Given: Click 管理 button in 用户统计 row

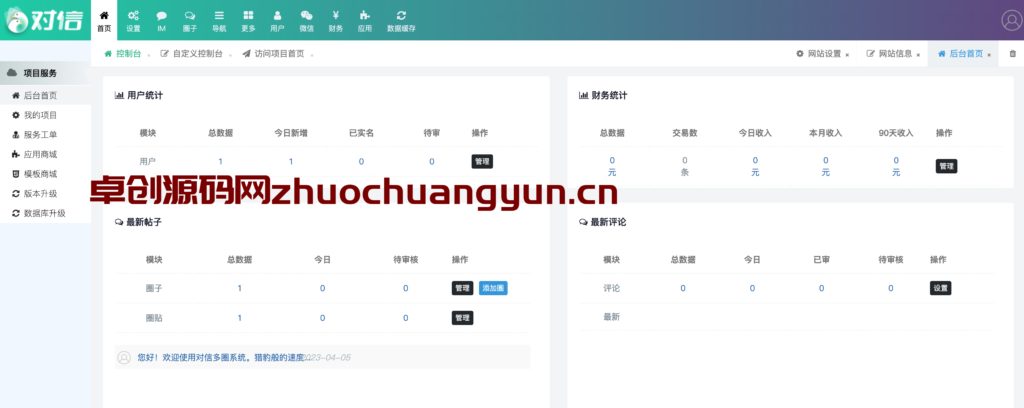Looking at the screenshot, I should 482,161.
